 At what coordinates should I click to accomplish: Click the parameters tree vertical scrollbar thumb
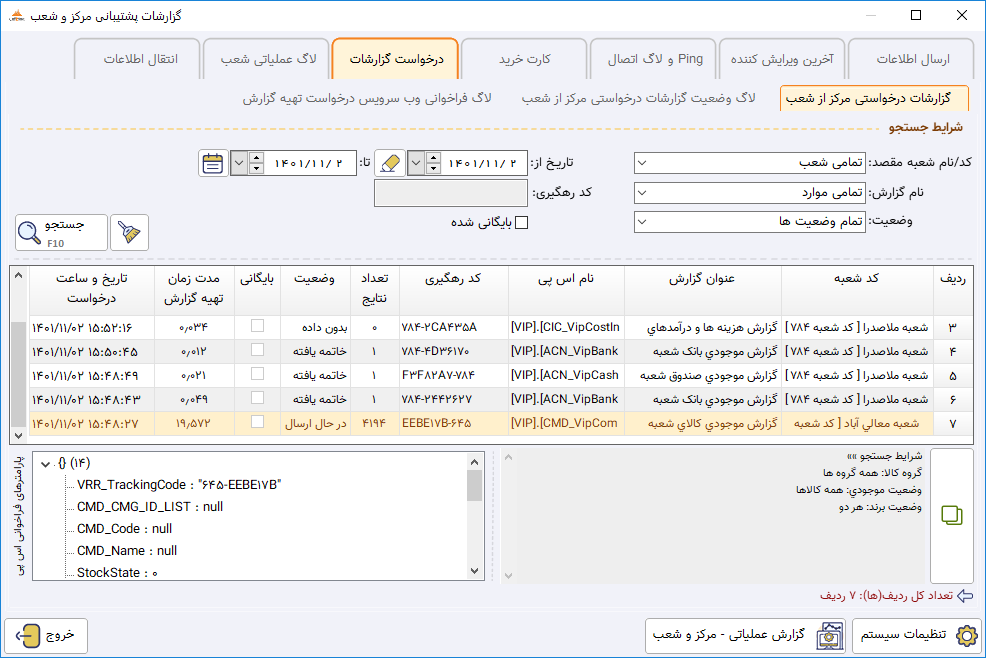click(x=475, y=485)
